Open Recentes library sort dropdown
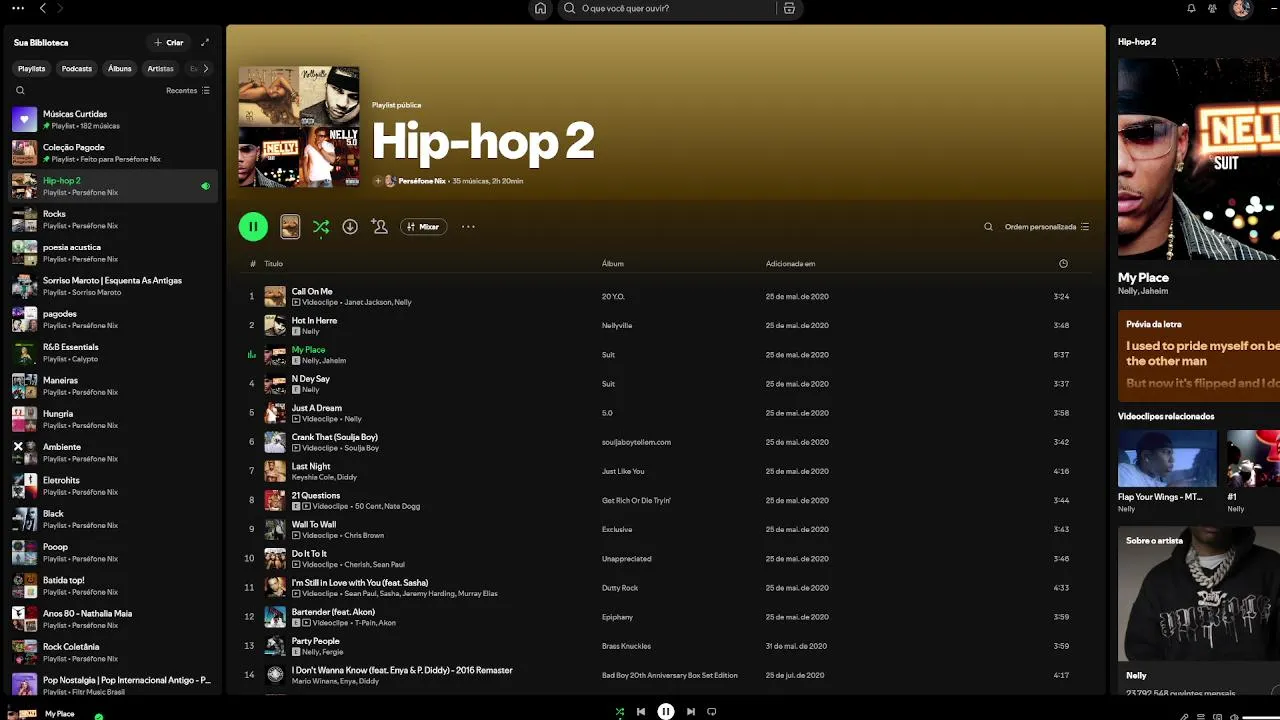This screenshot has height=720, width=1280. coord(188,90)
